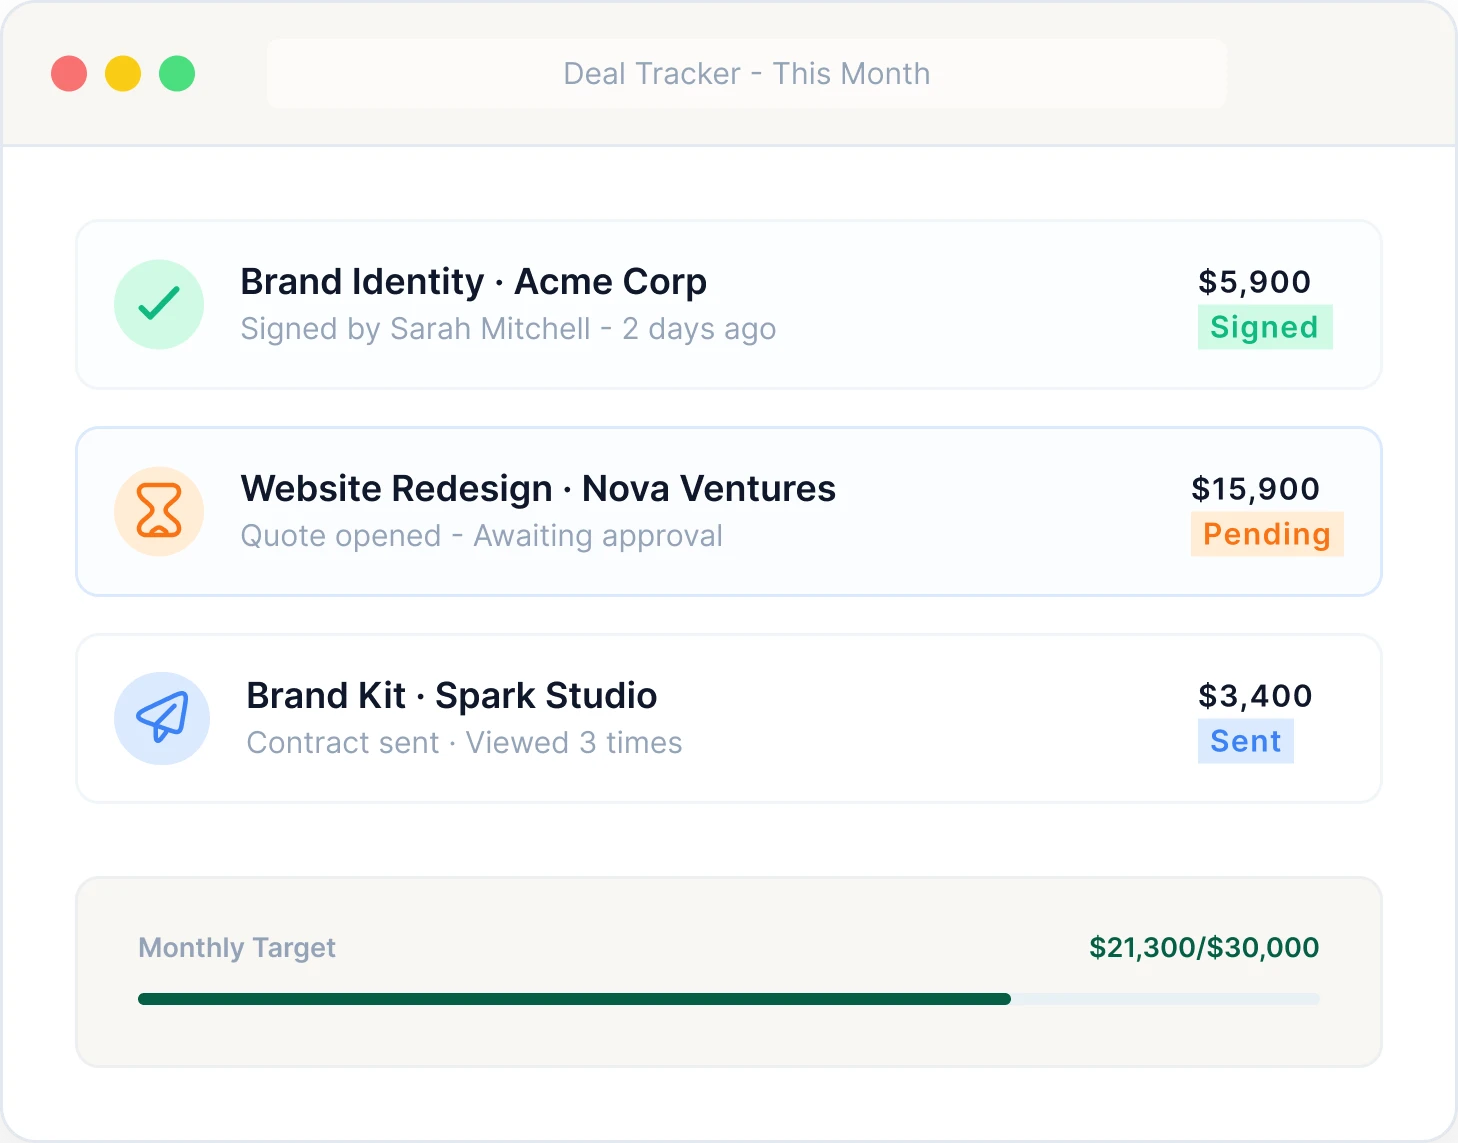Click the green Signed status badge
Screen dimensions: 1458x1143
(x=1265, y=327)
